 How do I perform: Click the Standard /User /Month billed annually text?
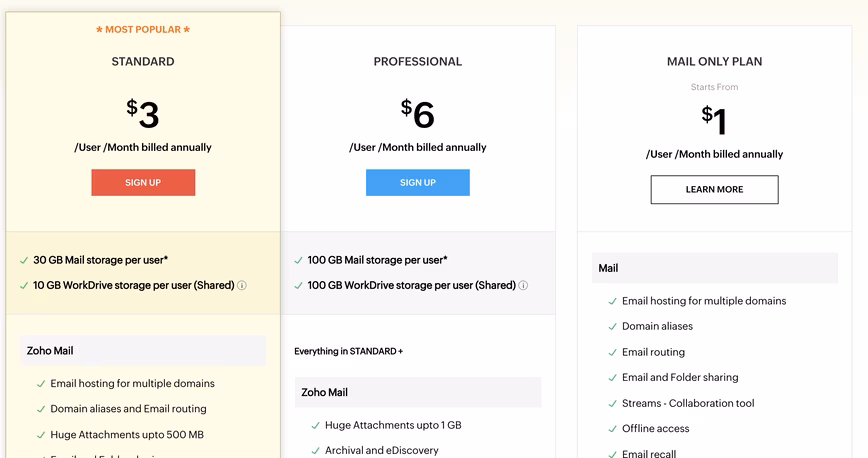pos(143,147)
